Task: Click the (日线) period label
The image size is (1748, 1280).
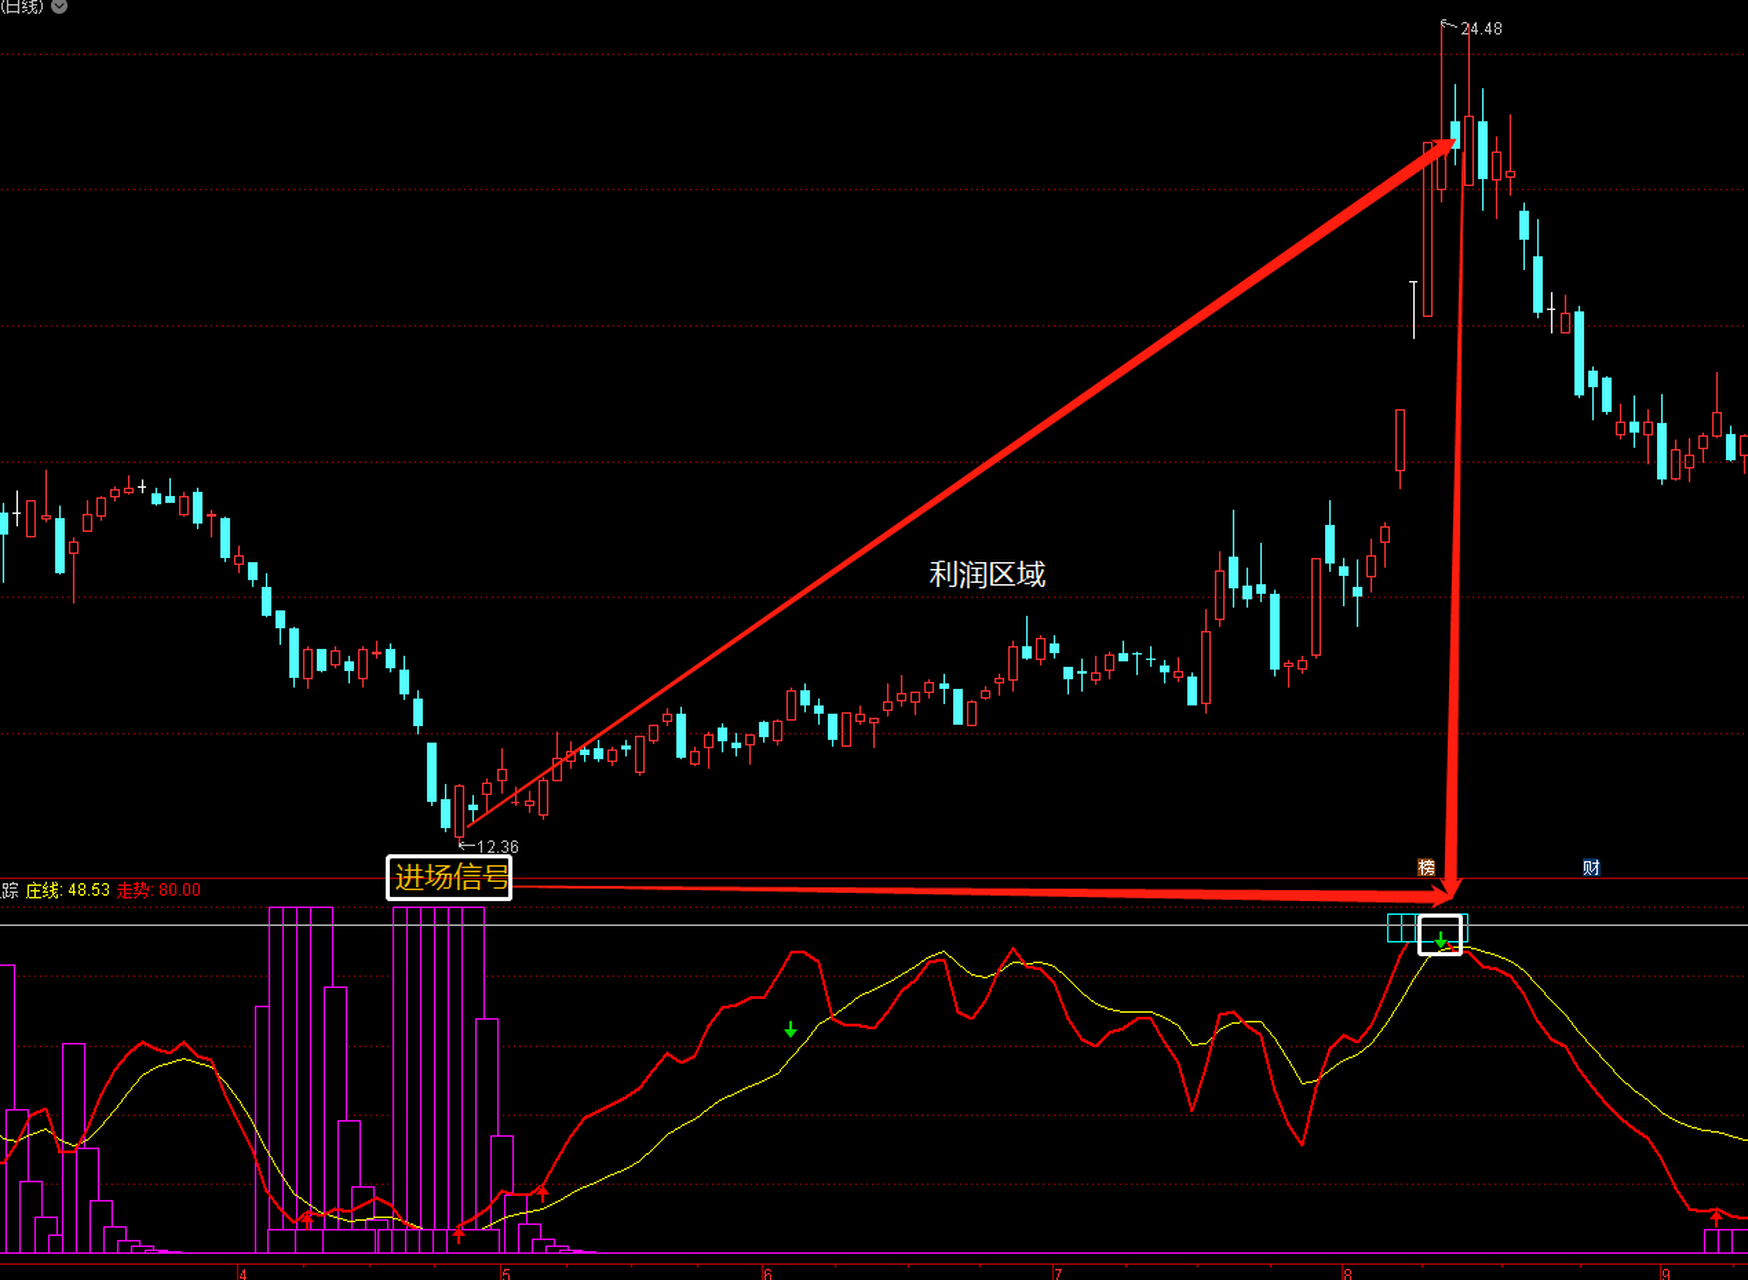Action: 22,6
